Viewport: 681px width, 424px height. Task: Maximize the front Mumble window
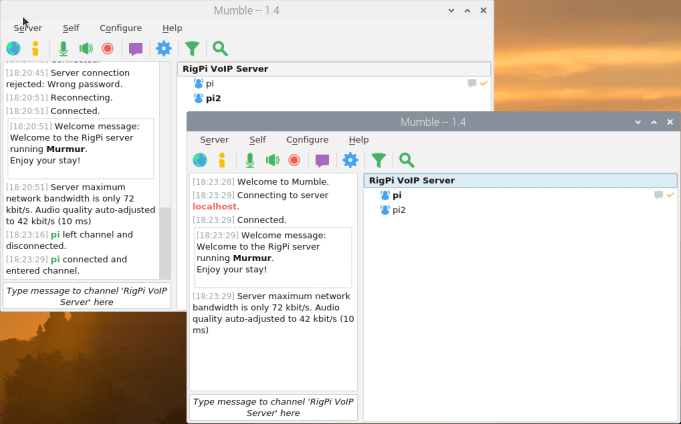[x=654, y=122]
